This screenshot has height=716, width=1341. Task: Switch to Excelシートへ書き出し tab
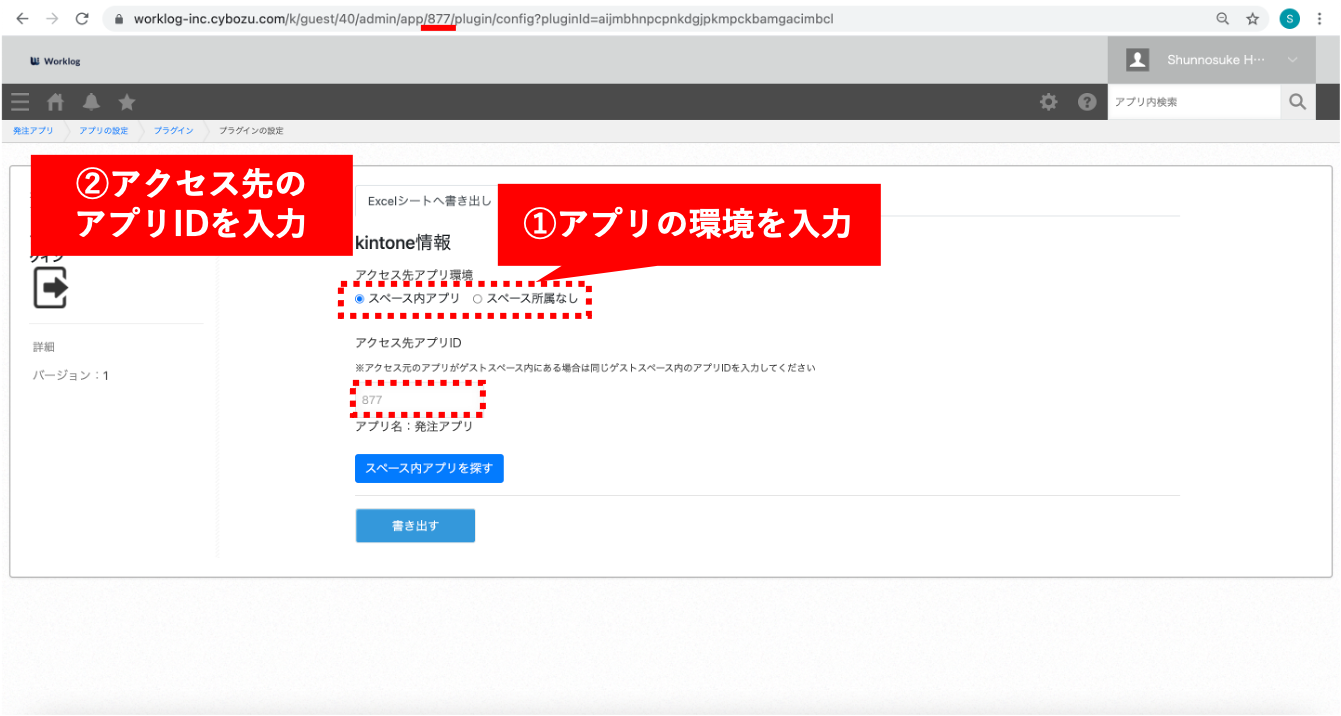[x=430, y=201]
